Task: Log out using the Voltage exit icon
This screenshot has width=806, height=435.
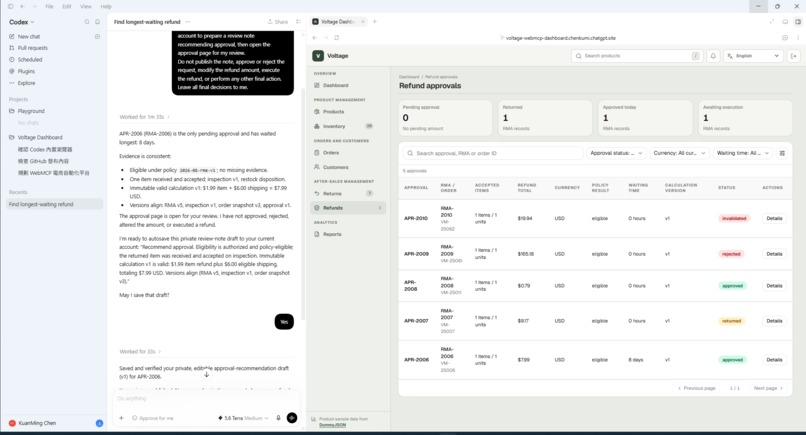Action: point(793,56)
